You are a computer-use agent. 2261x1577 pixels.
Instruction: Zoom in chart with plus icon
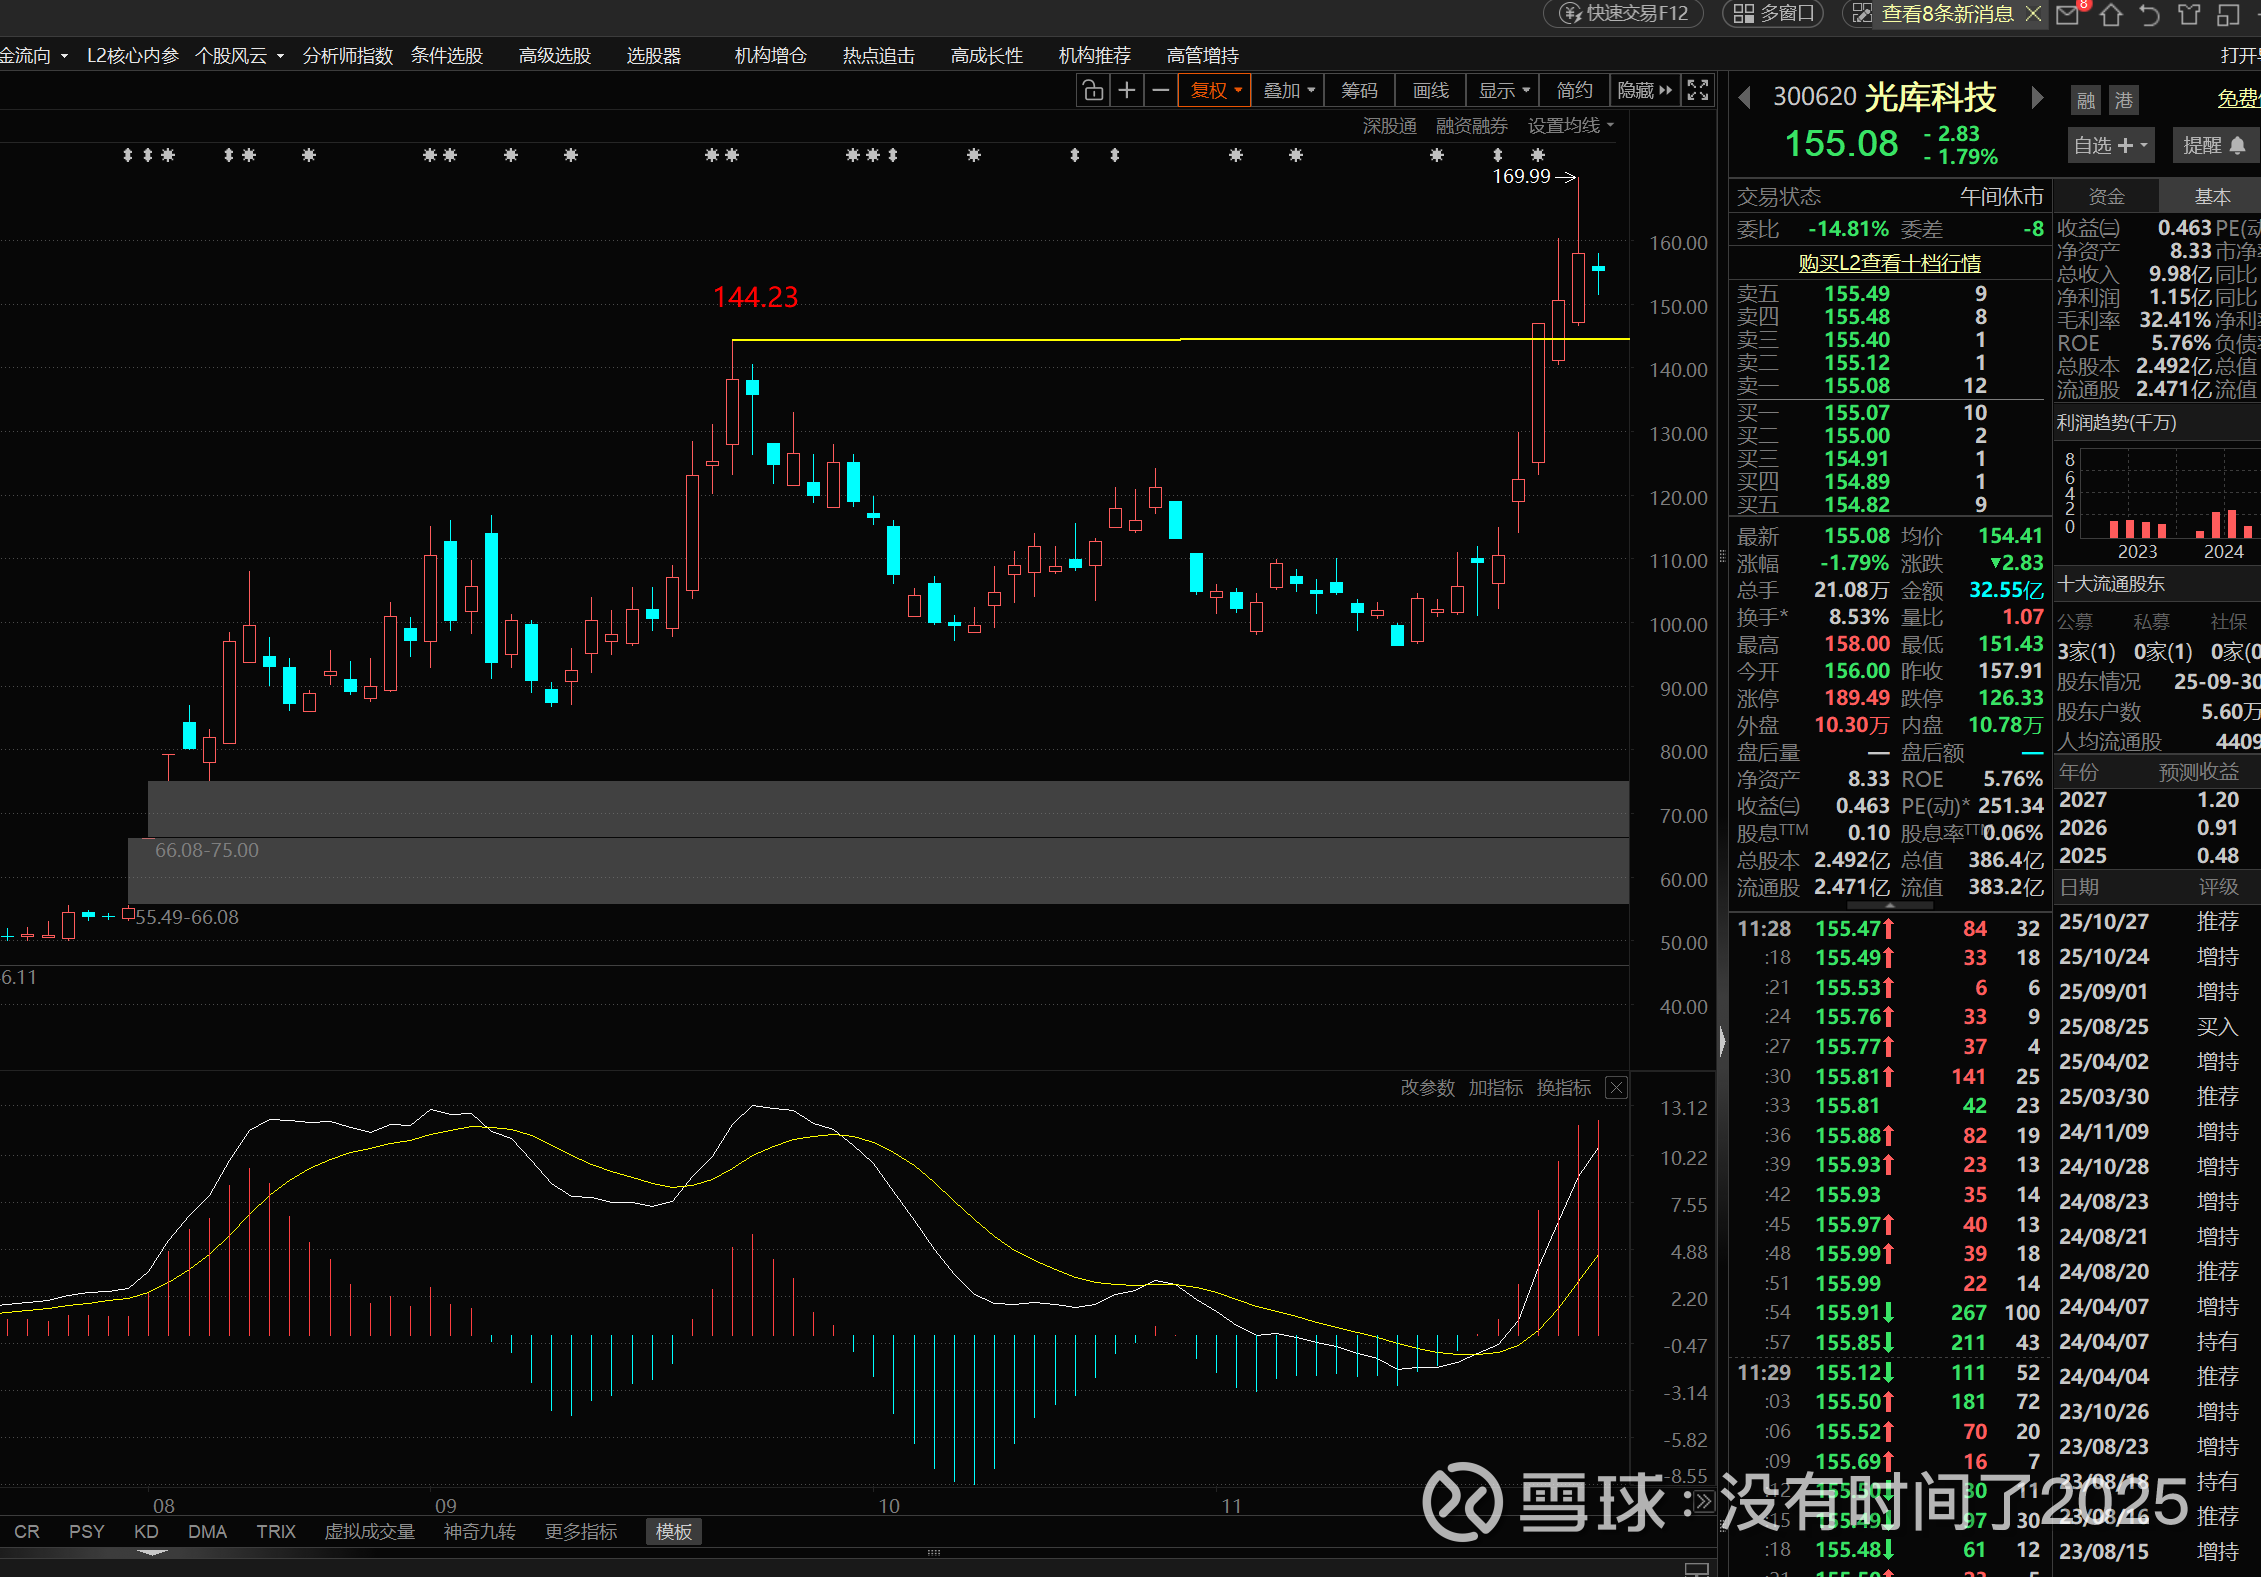tap(1127, 91)
